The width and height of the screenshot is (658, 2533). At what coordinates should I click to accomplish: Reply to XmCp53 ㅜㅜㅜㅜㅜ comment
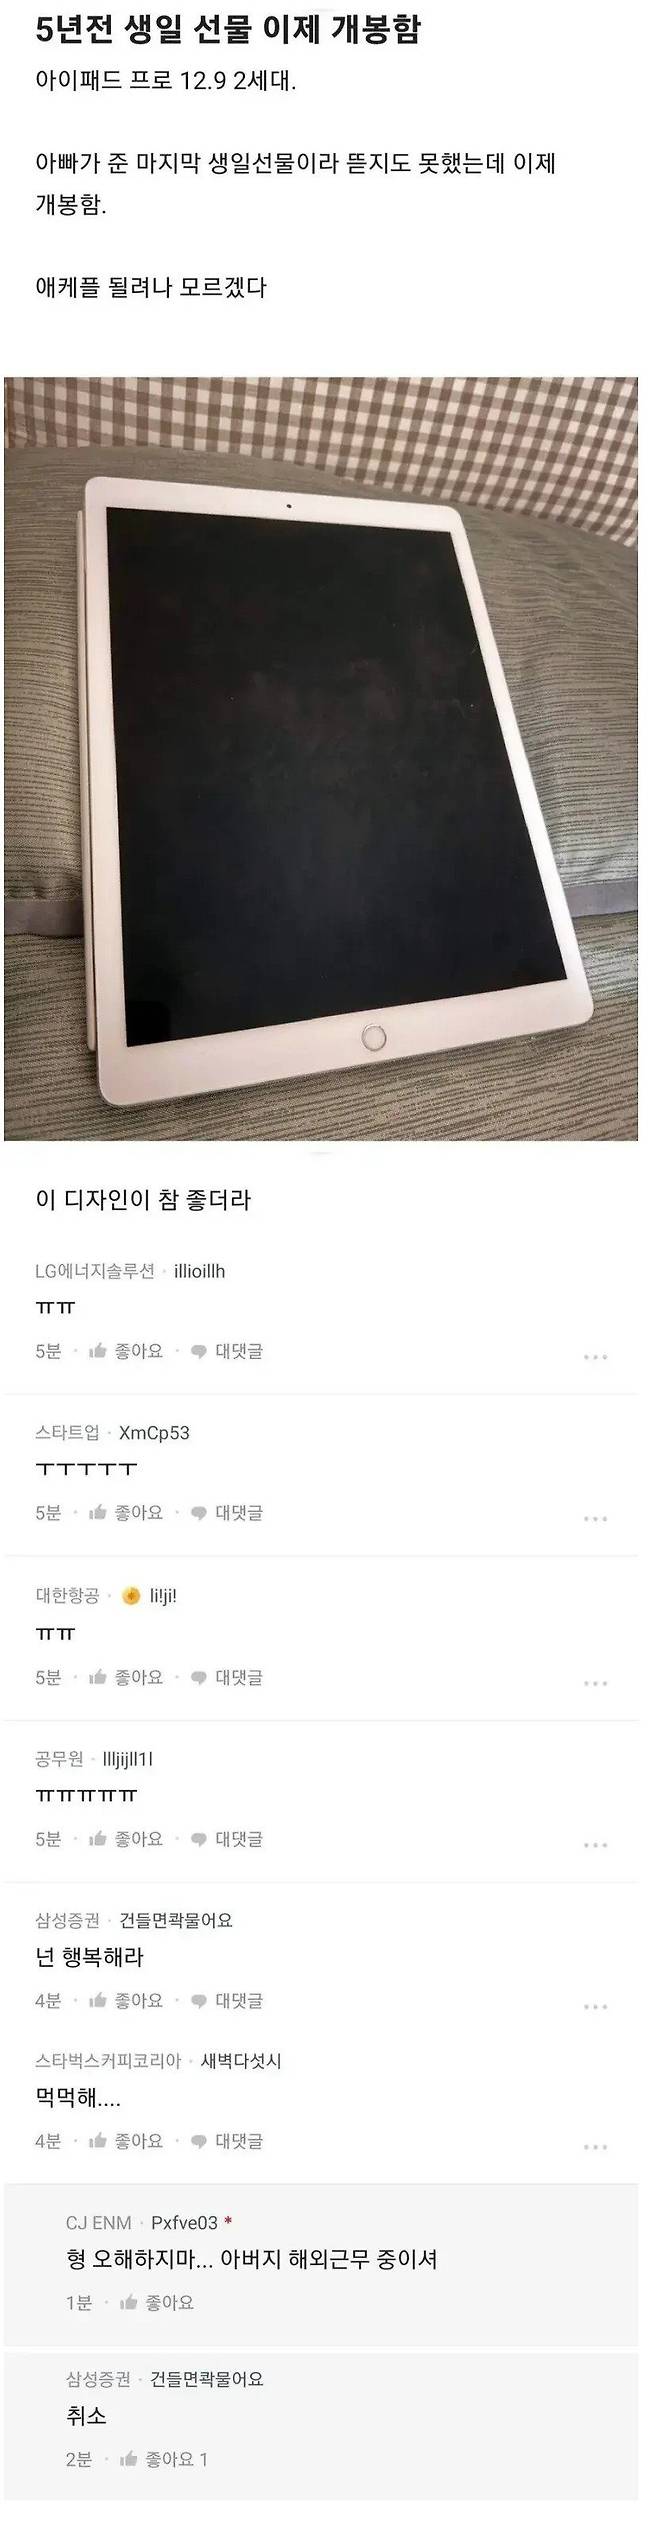click(227, 1513)
